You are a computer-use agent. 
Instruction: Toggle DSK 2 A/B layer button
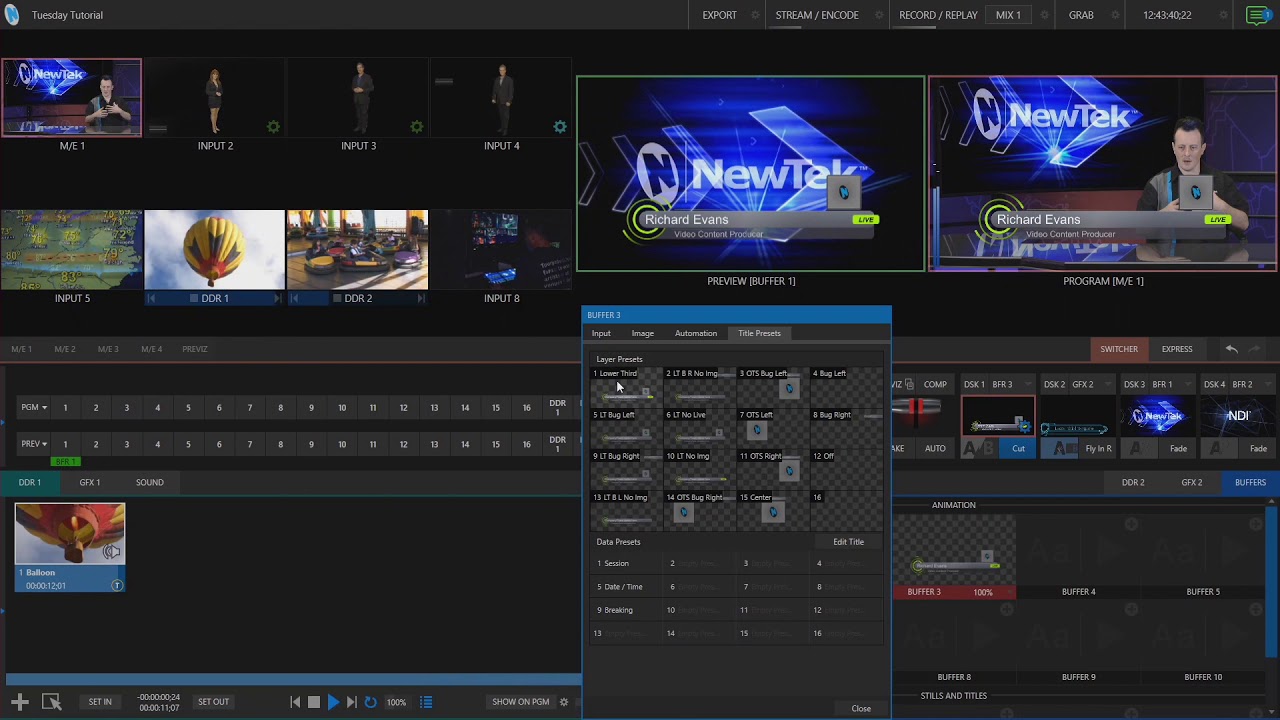pyautogui.click(x=1059, y=449)
